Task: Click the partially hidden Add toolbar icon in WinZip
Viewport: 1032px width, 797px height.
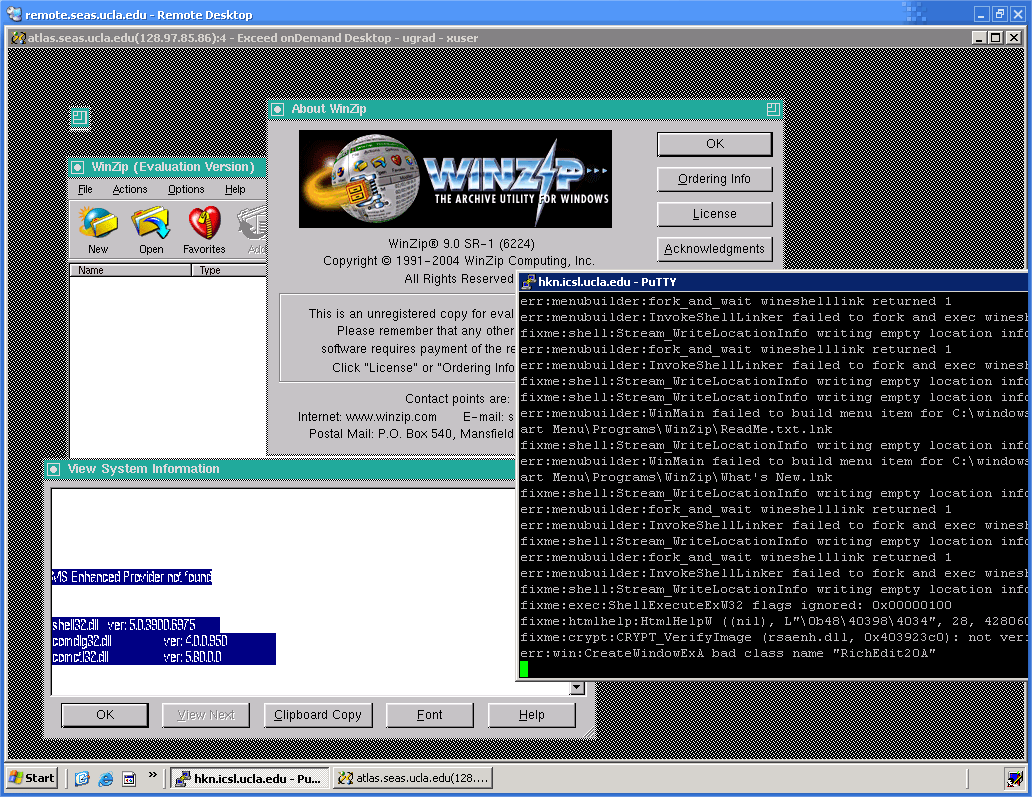Action: (253, 230)
